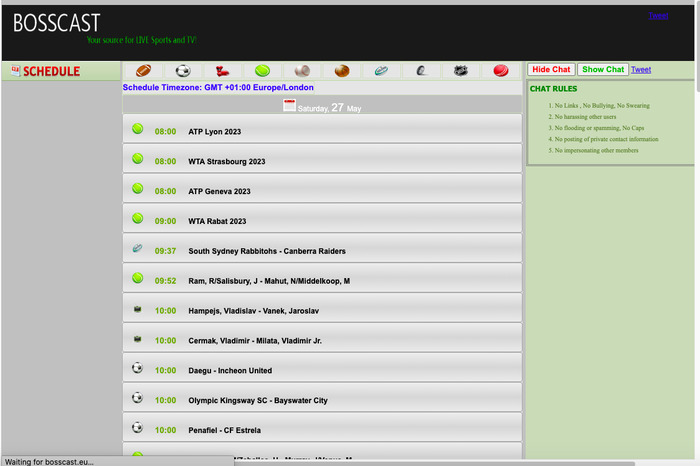Open Hampejs, Vladislav - Vanek, Jaroslav match
700x466 pixels.
tap(322, 308)
